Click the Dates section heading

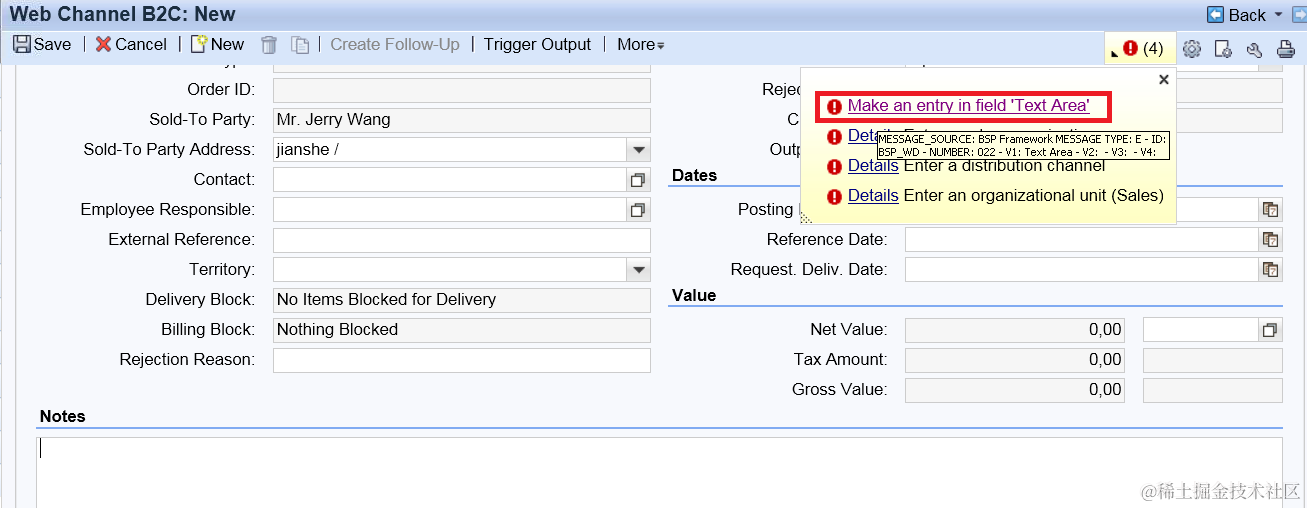pos(694,175)
